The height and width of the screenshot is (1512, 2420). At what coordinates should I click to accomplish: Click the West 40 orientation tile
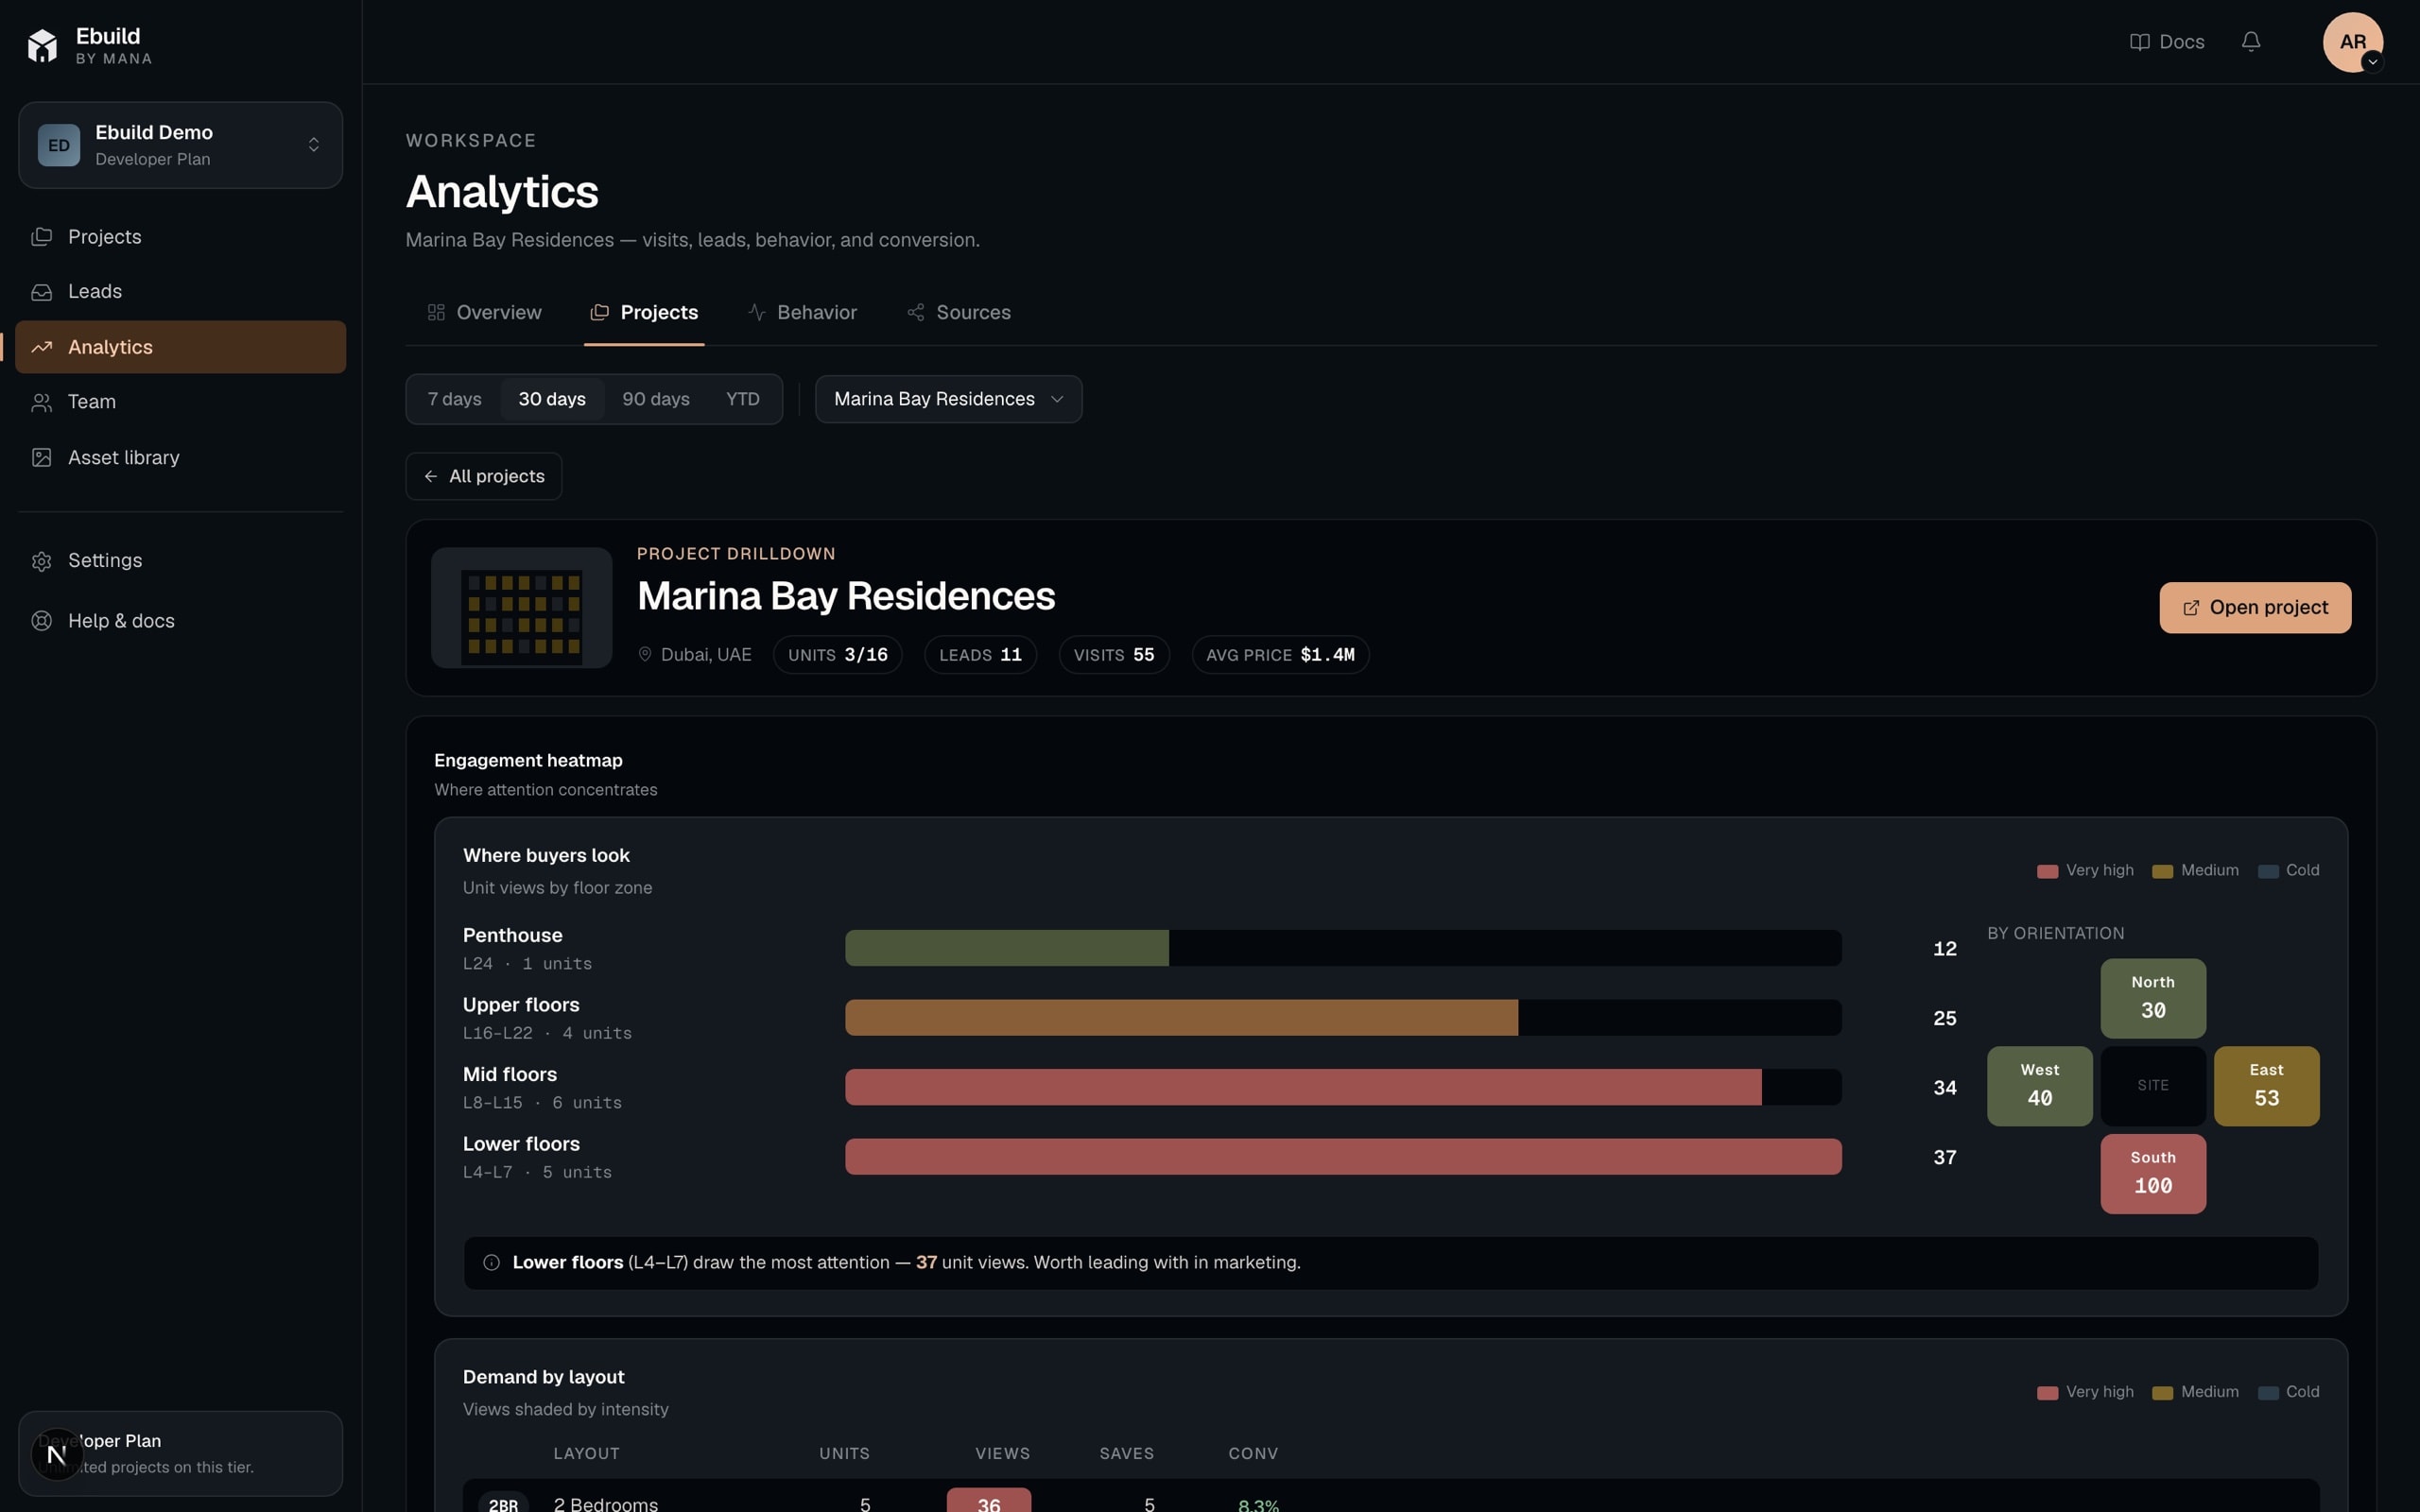pyautogui.click(x=2039, y=1086)
